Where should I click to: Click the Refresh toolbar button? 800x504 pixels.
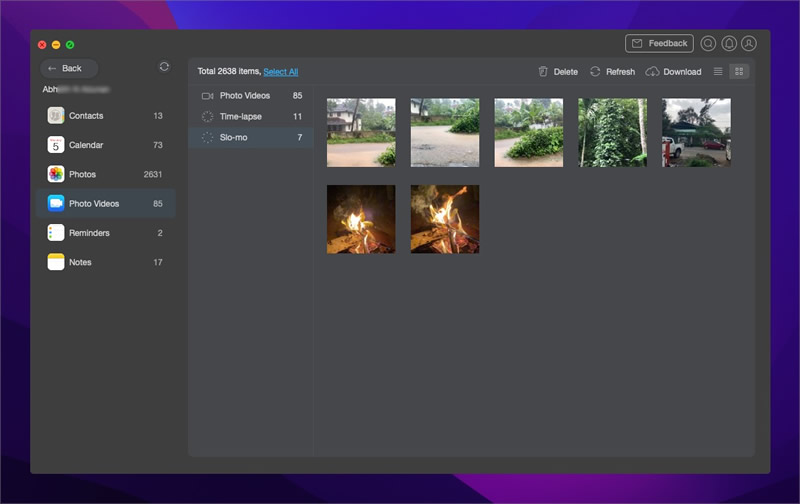click(612, 71)
